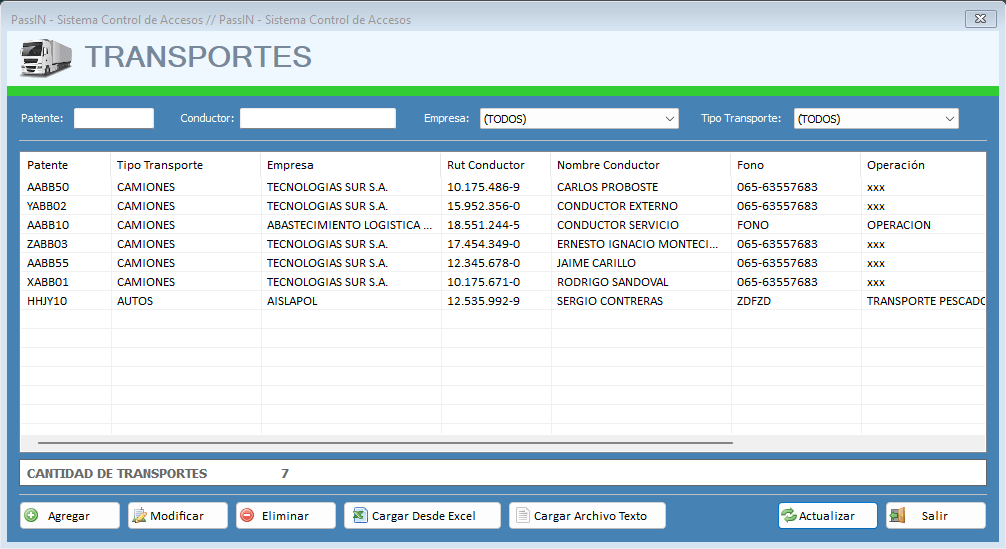
Task: Click the Excel icon on Cargar Desde Excel
Action: pos(359,516)
